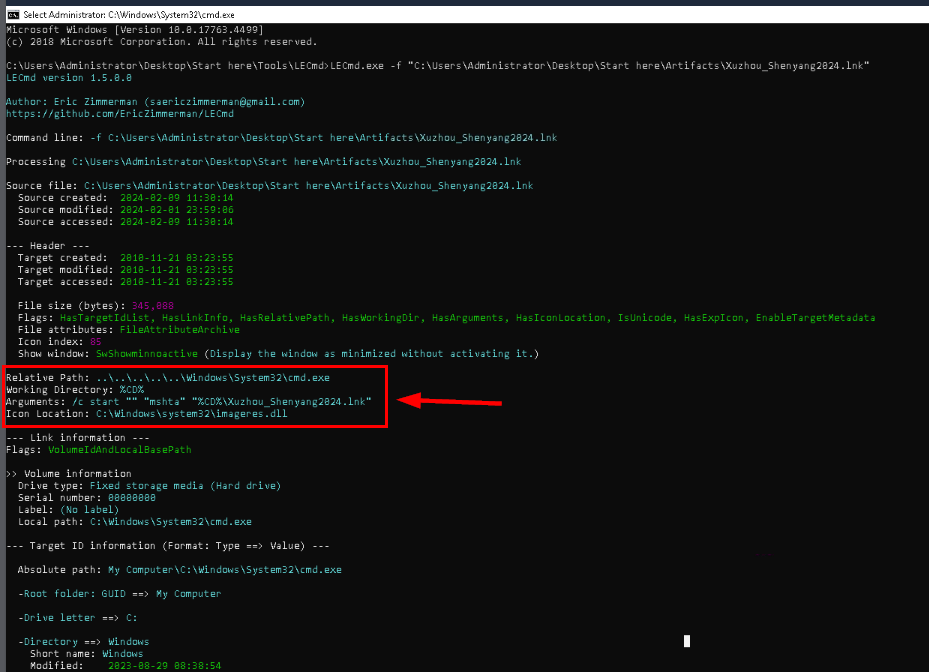This screenshot has width=929, height=672.
Task: Click the 'Target modified' timestamp value
Action: click(177, 270)
